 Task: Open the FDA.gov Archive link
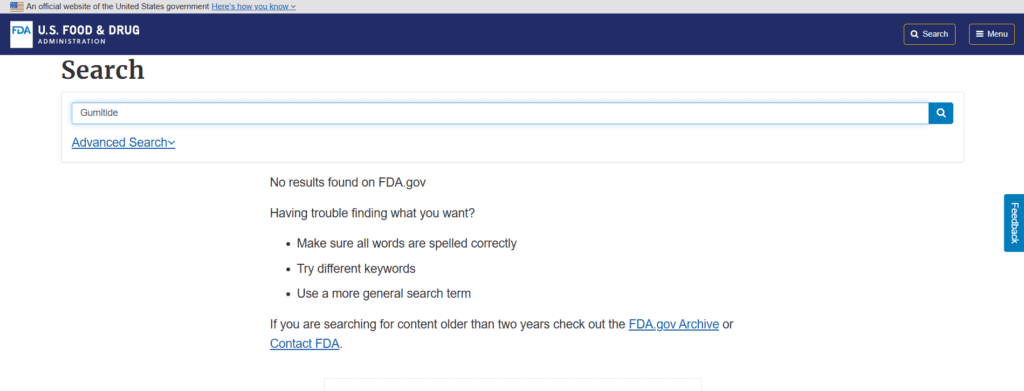point(674,324)
